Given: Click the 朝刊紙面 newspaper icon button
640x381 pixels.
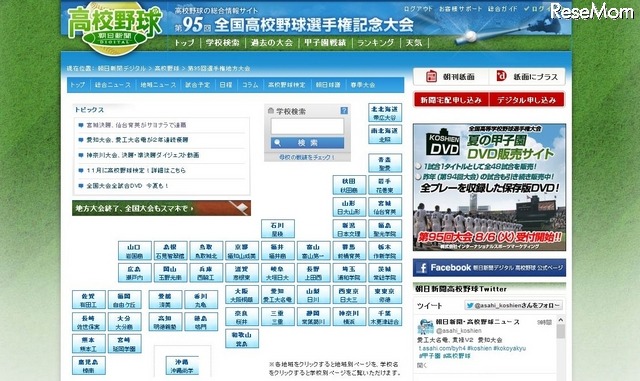Looking at the screenshot, I should [x=451, y=76].
